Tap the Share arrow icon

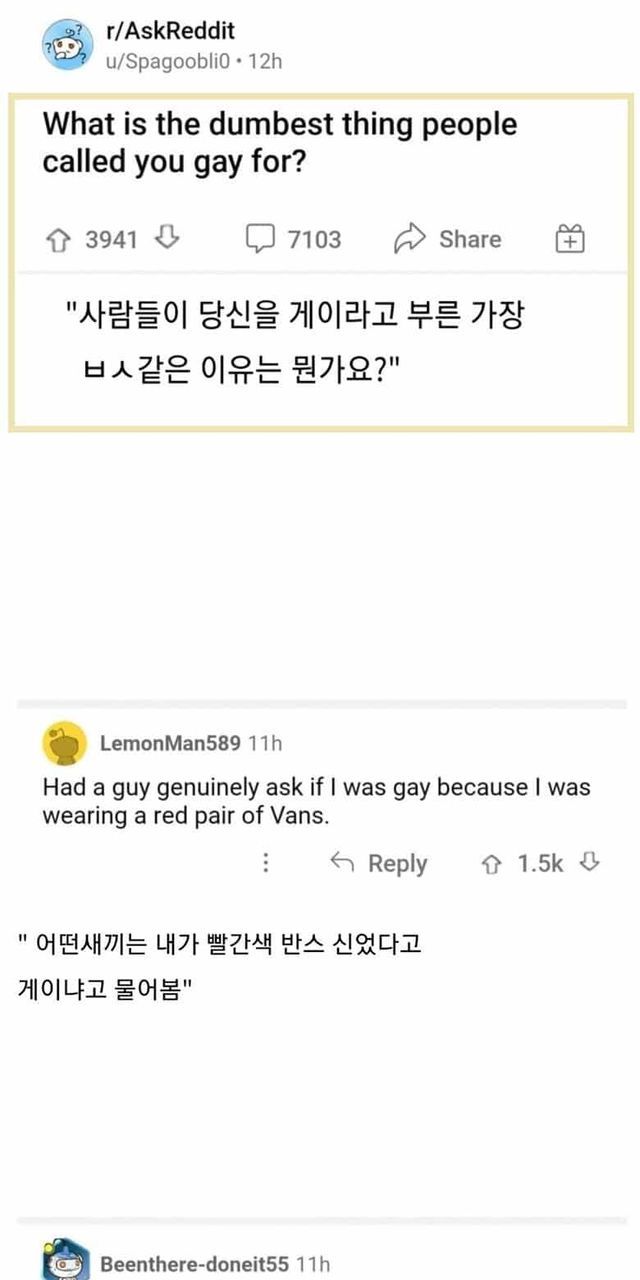[410, 239]
